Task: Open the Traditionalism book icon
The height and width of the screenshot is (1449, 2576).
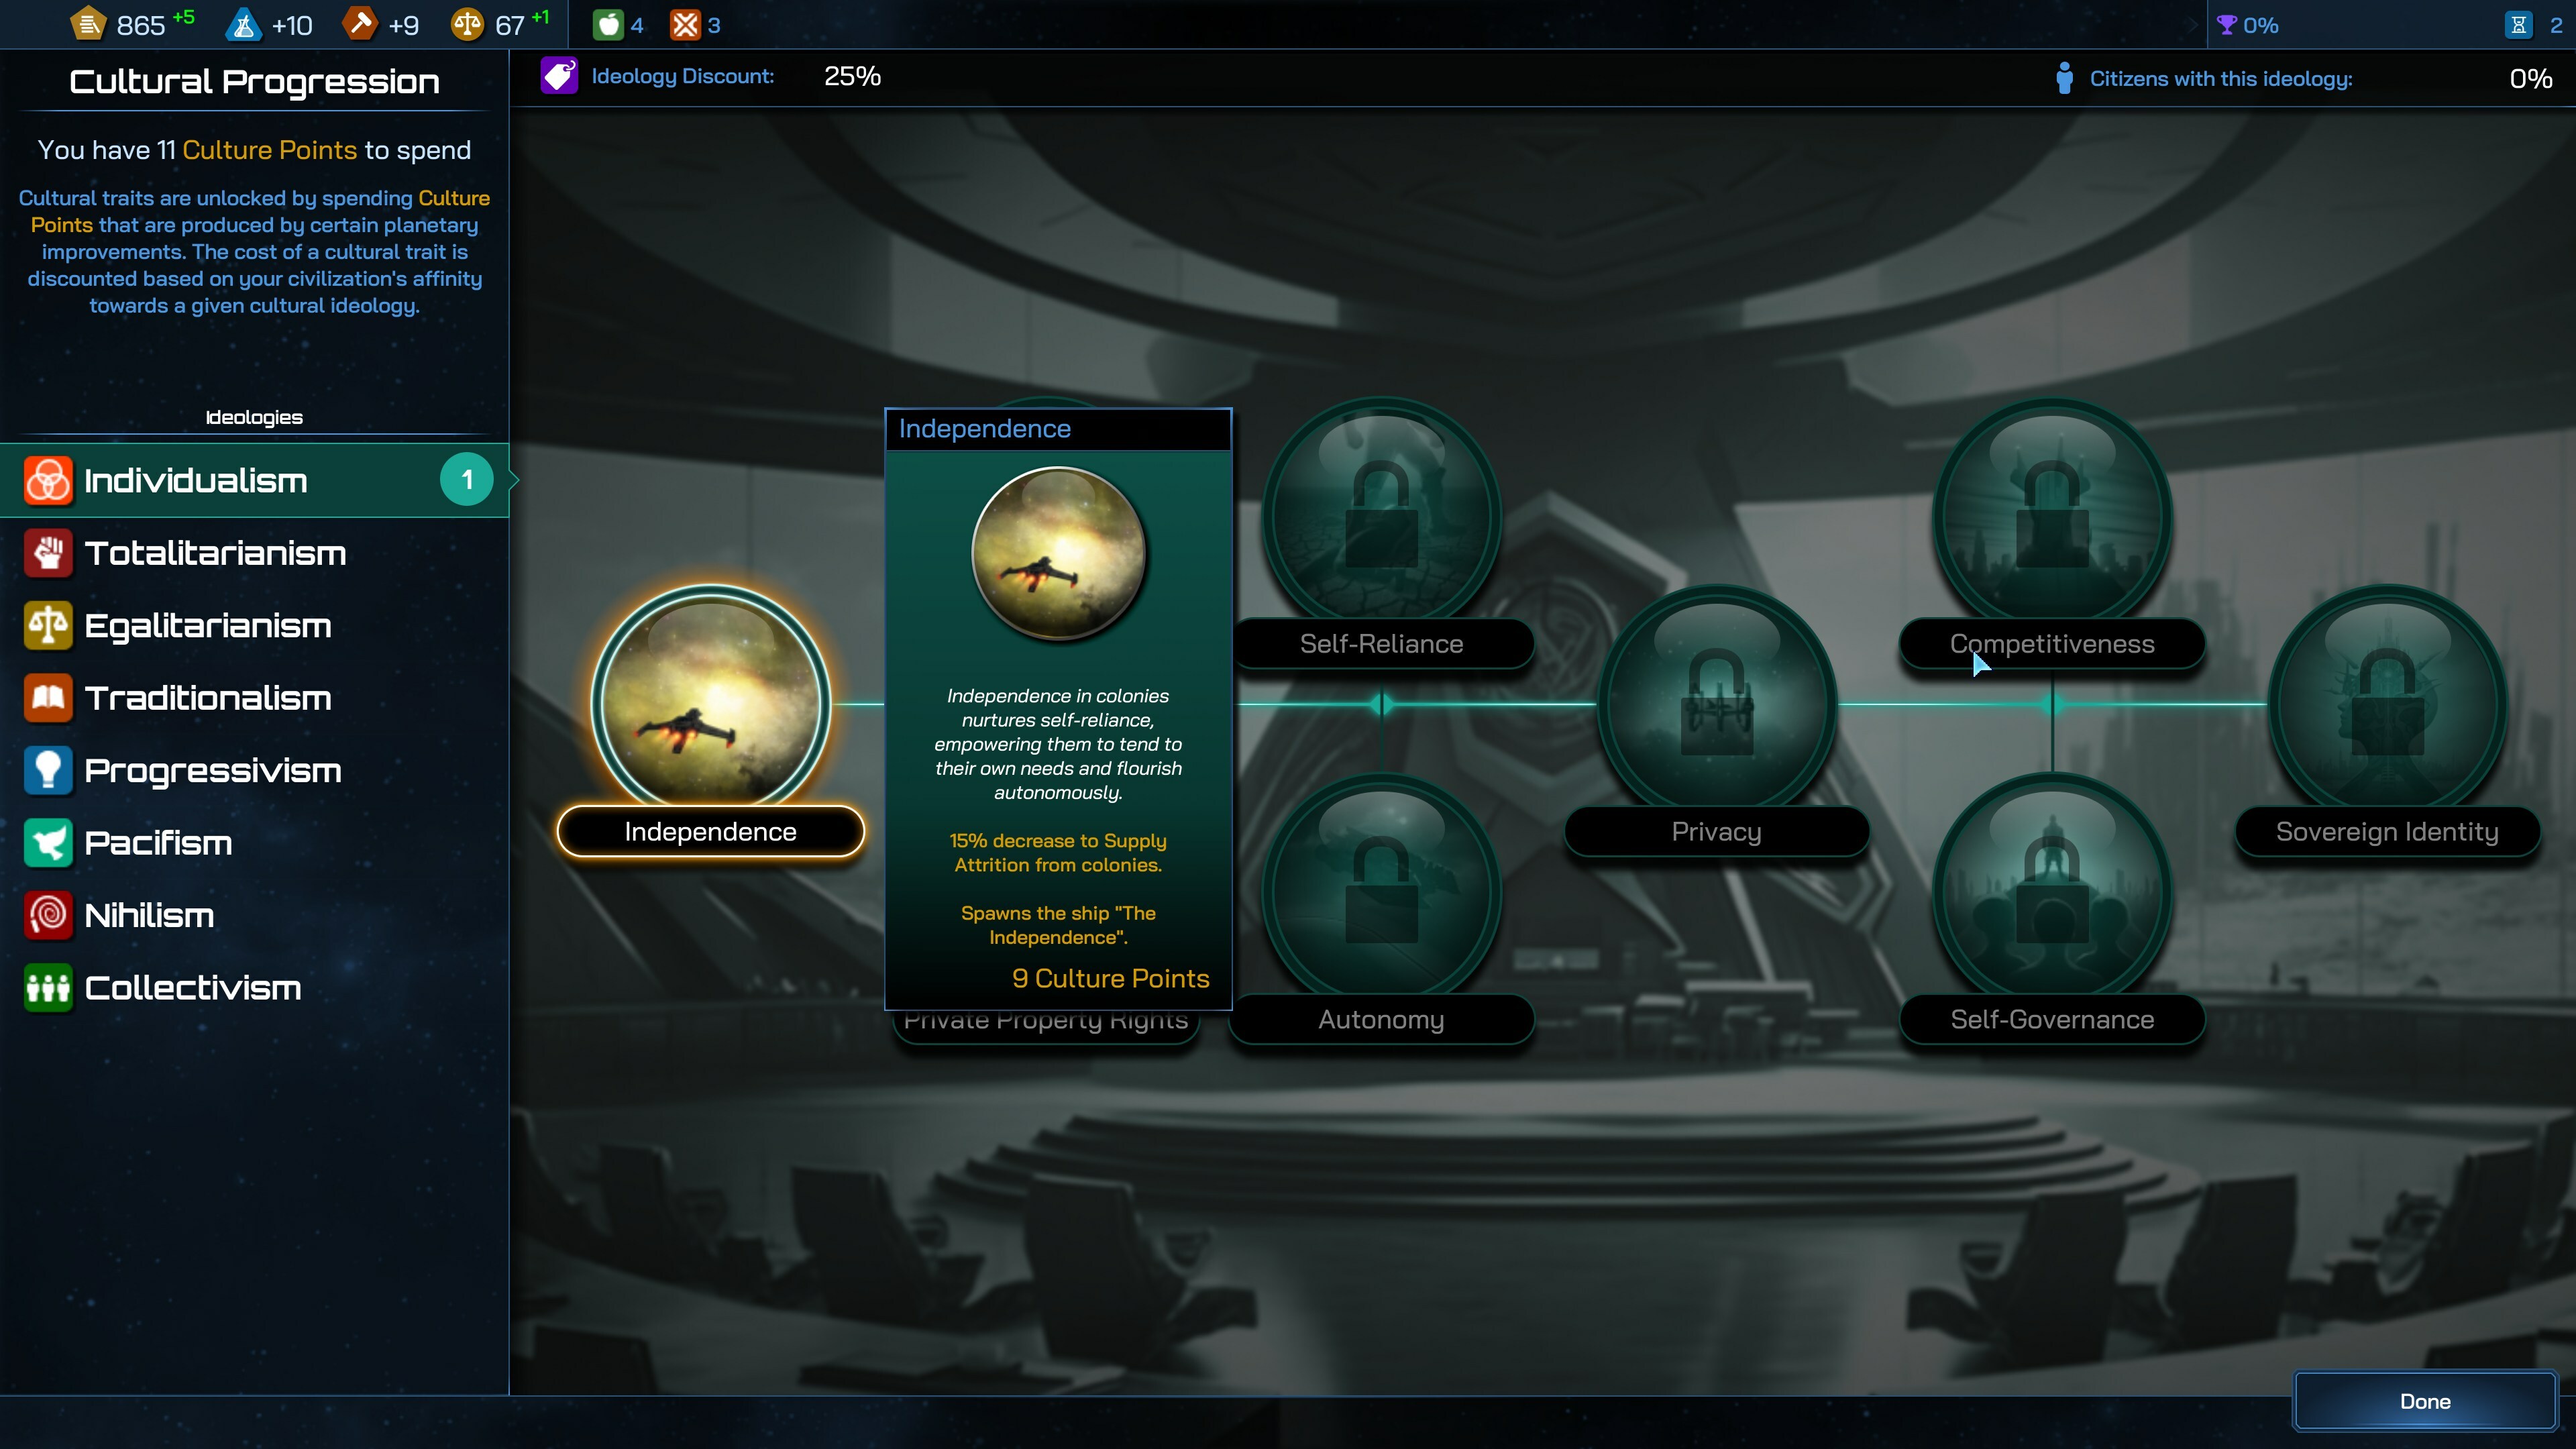Action: click(x=48, y=698)
